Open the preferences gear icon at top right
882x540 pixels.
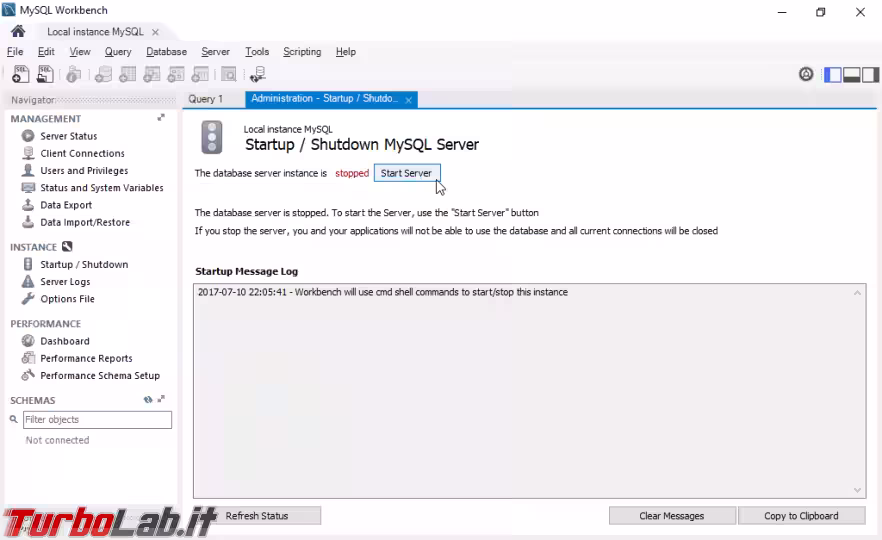point(806,74)
